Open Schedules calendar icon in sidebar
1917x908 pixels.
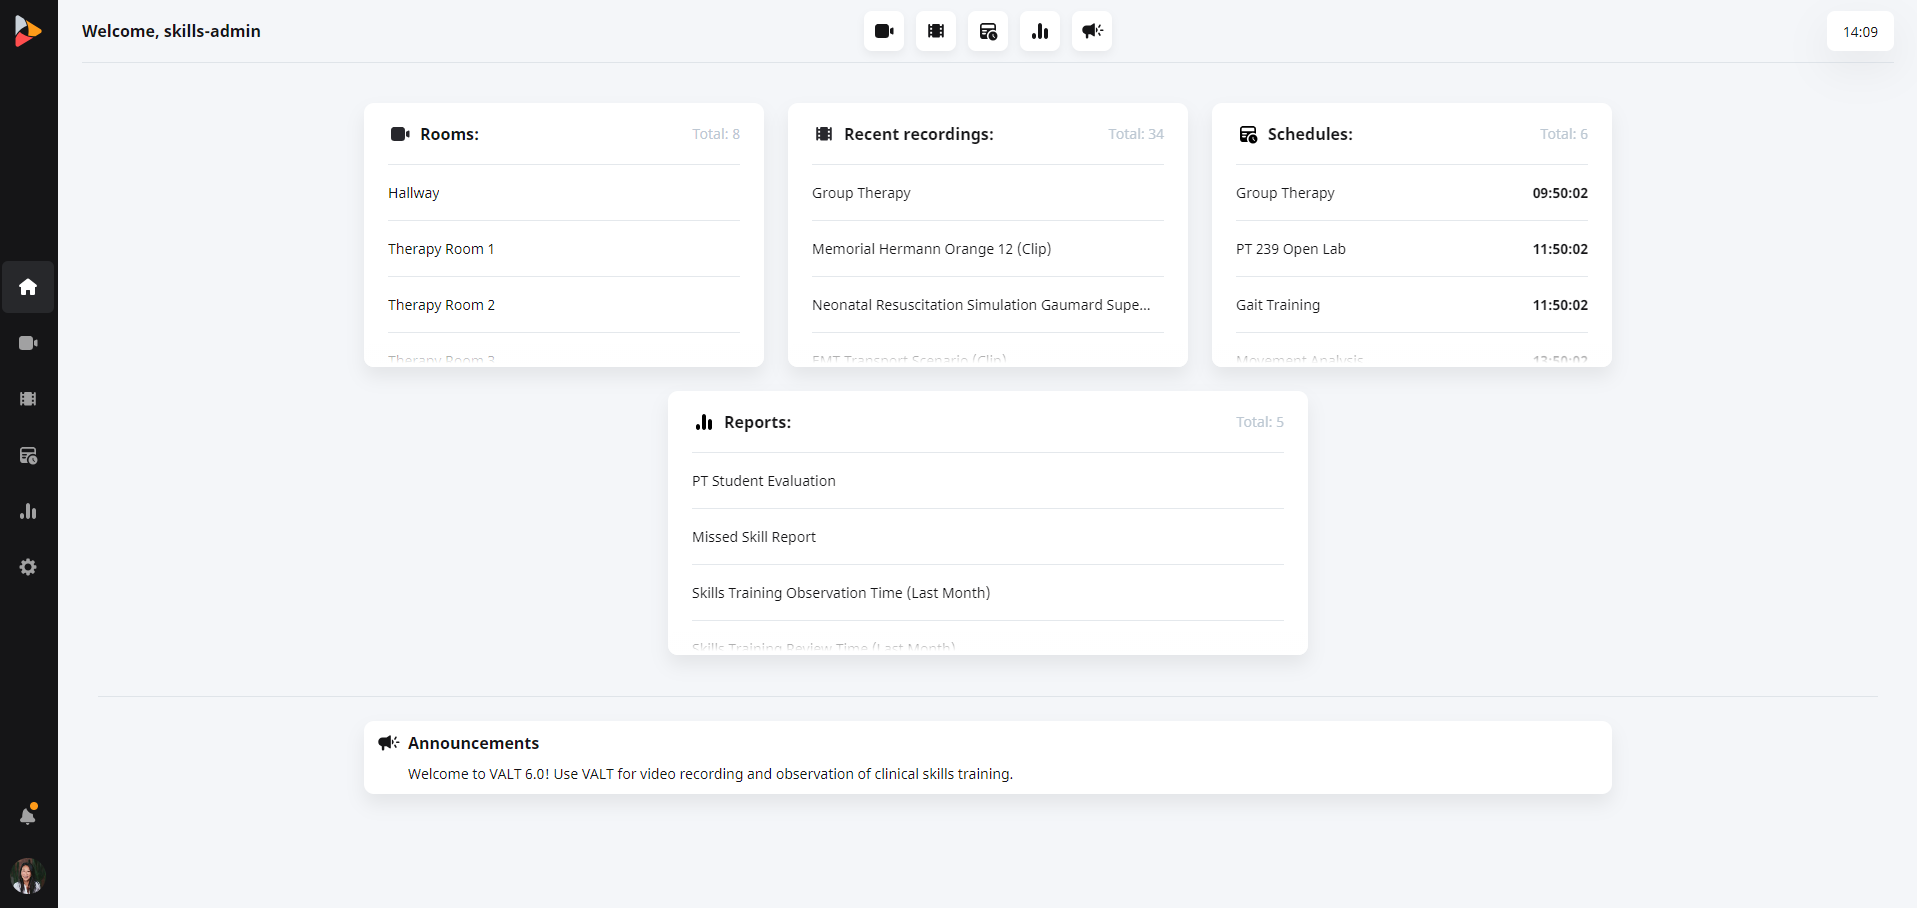point(28,456)
